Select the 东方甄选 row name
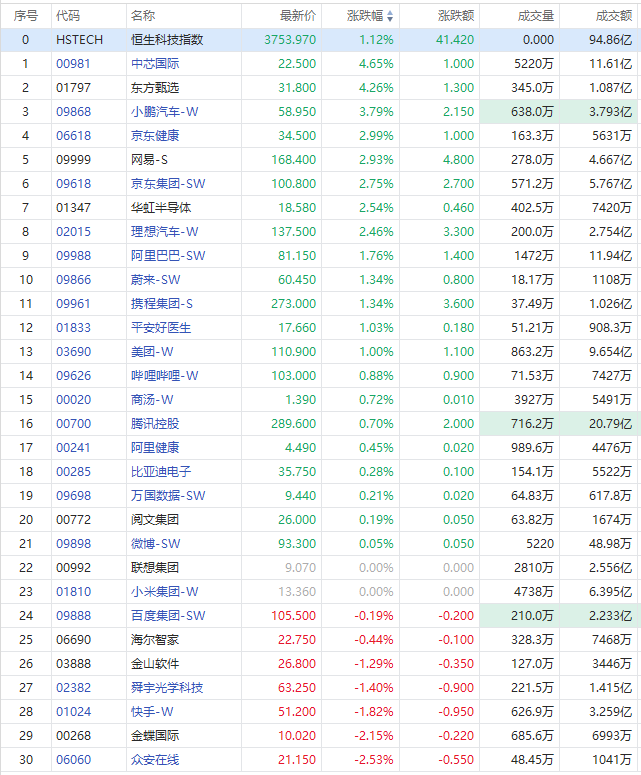The height and width of the screenshot is (775, 641). tap(155, 88)
